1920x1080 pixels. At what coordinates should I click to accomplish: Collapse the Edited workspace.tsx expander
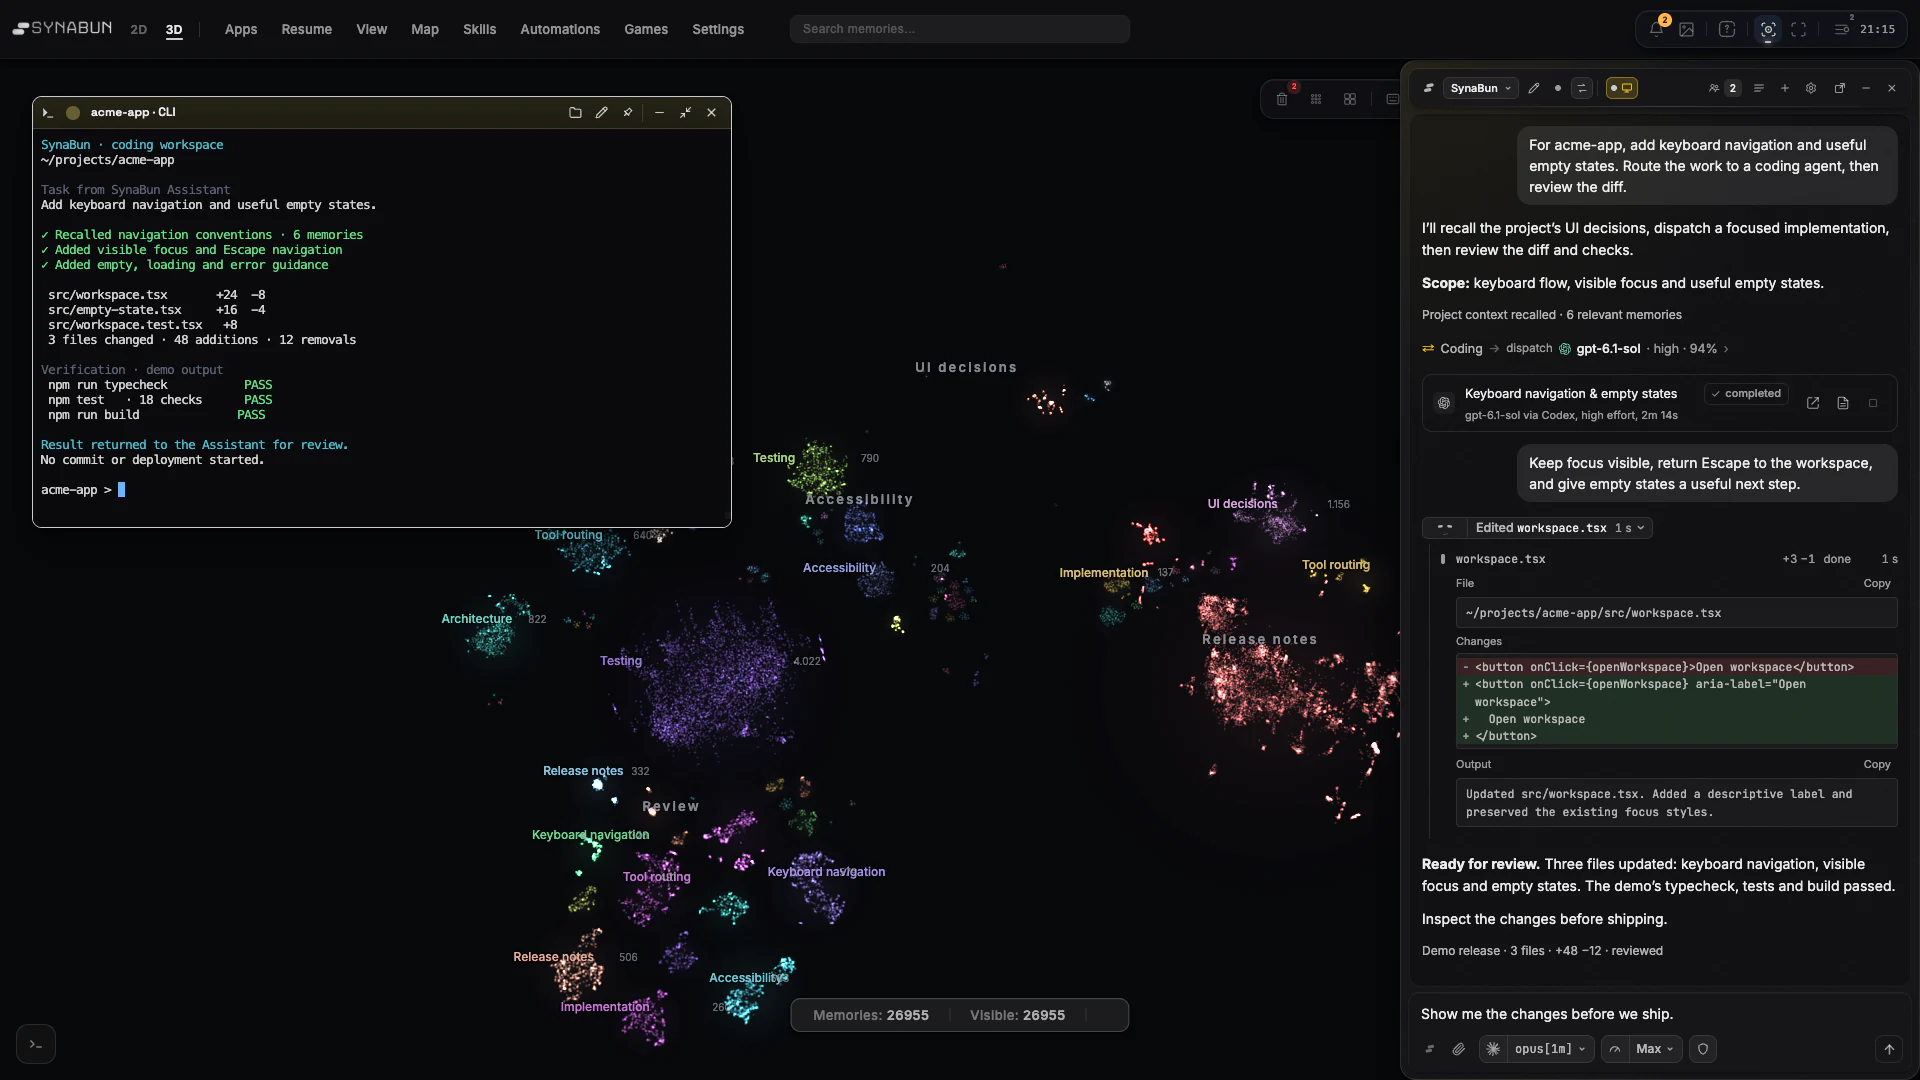[1537, 528]
